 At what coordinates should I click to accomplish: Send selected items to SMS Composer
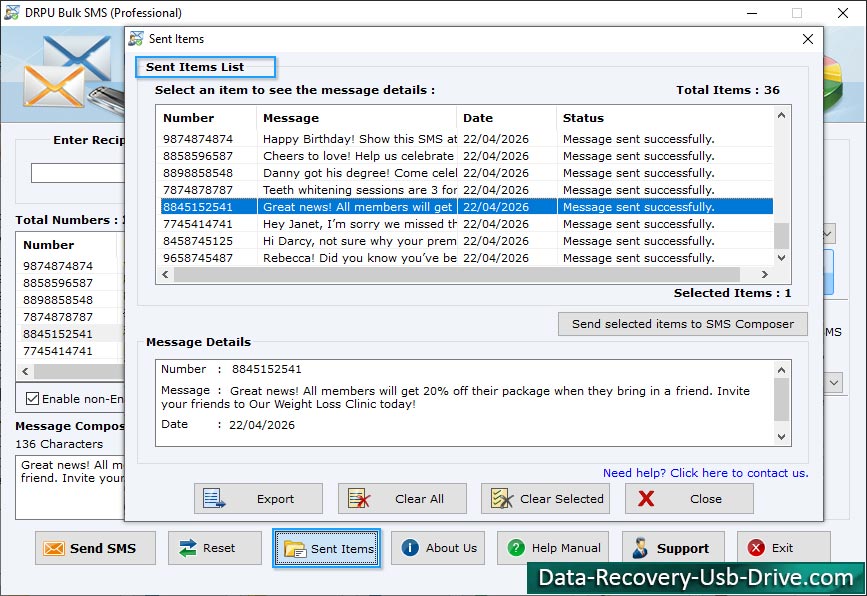point(682,324)
